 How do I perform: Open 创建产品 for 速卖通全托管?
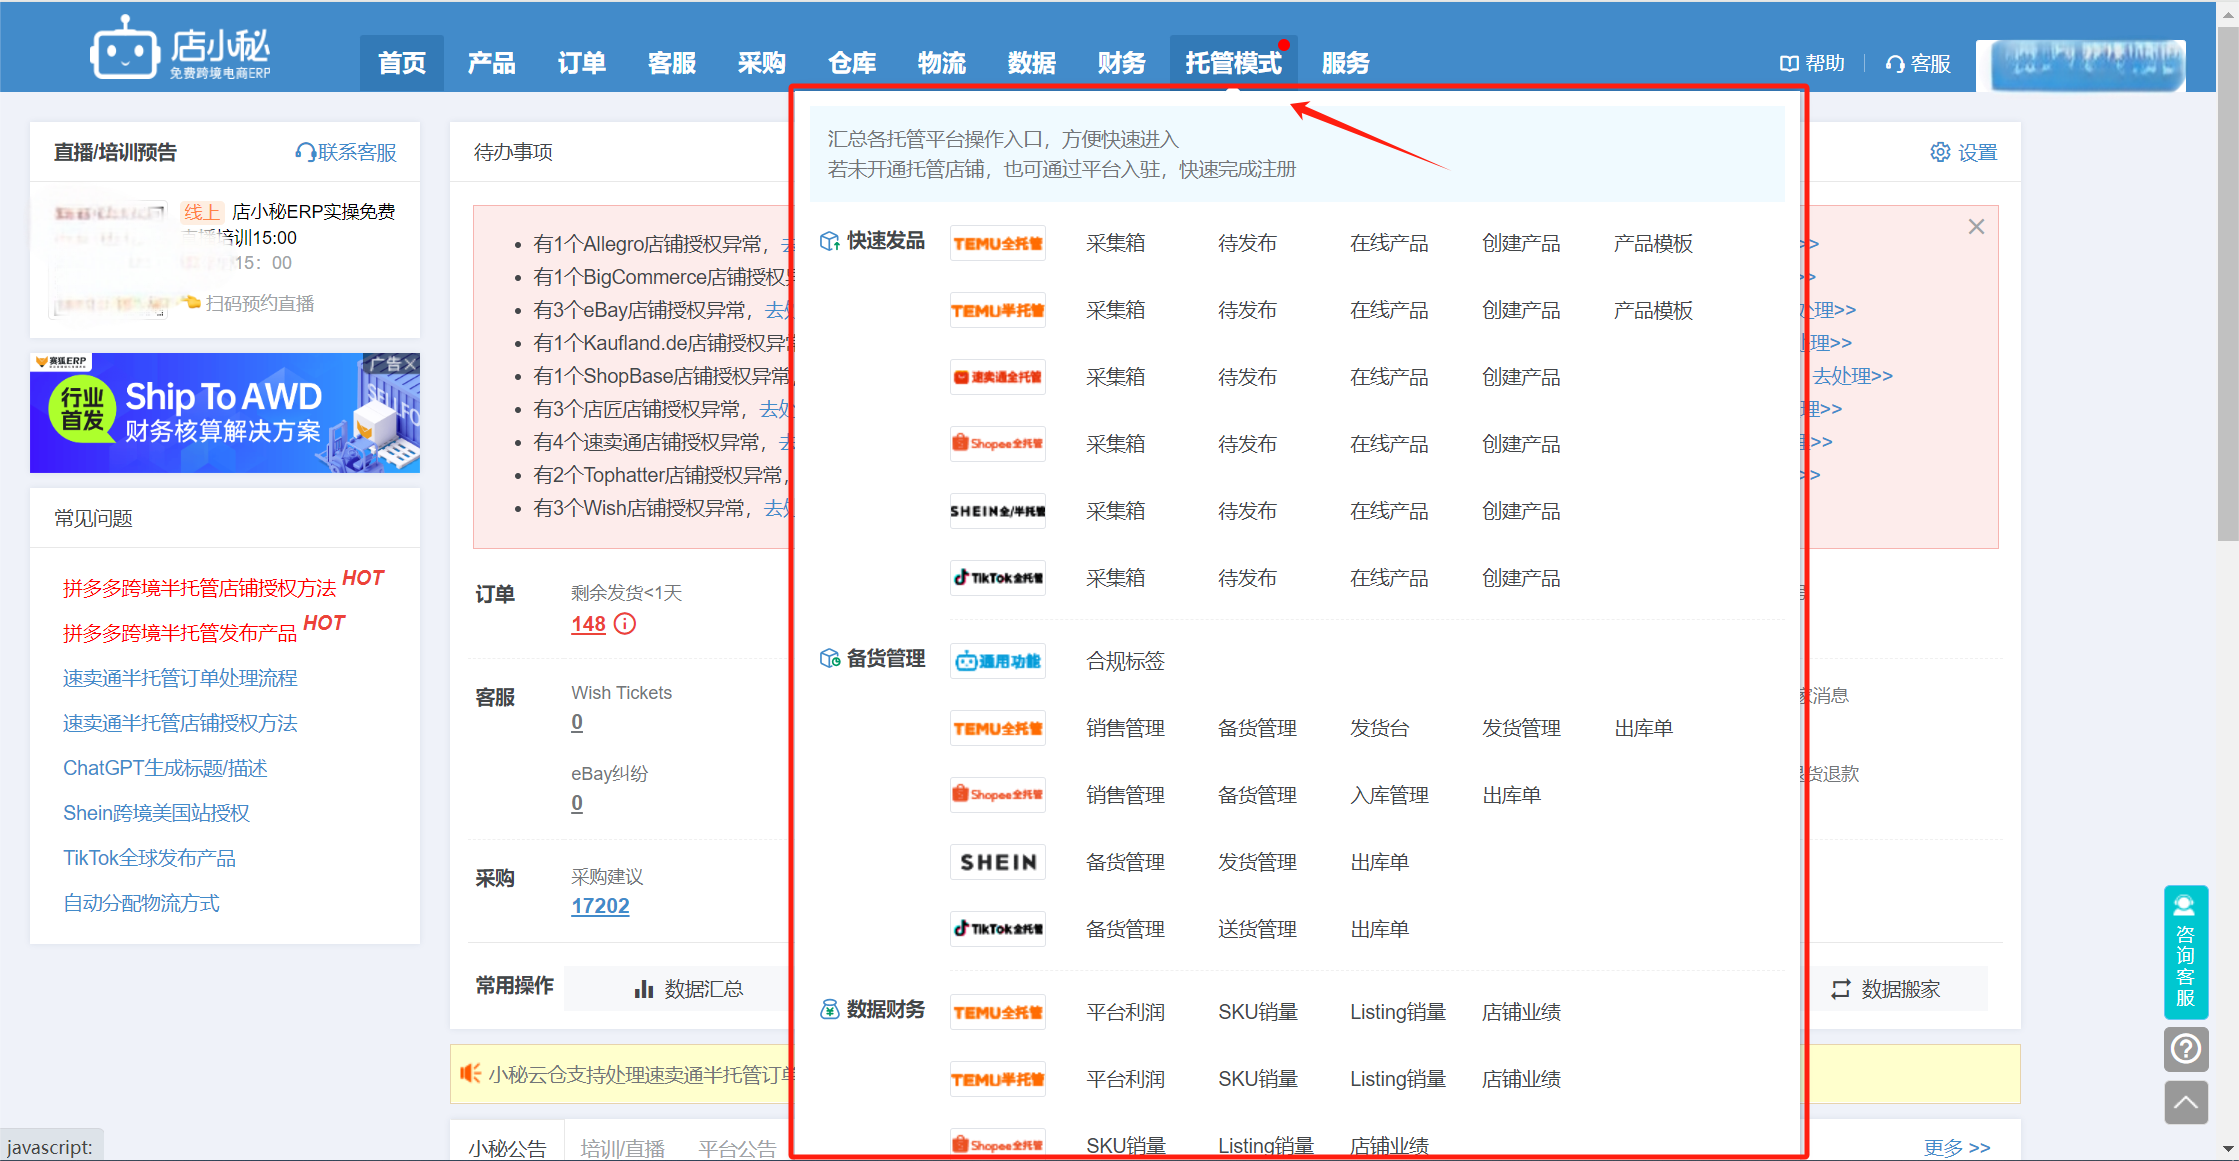[1522, 377]
